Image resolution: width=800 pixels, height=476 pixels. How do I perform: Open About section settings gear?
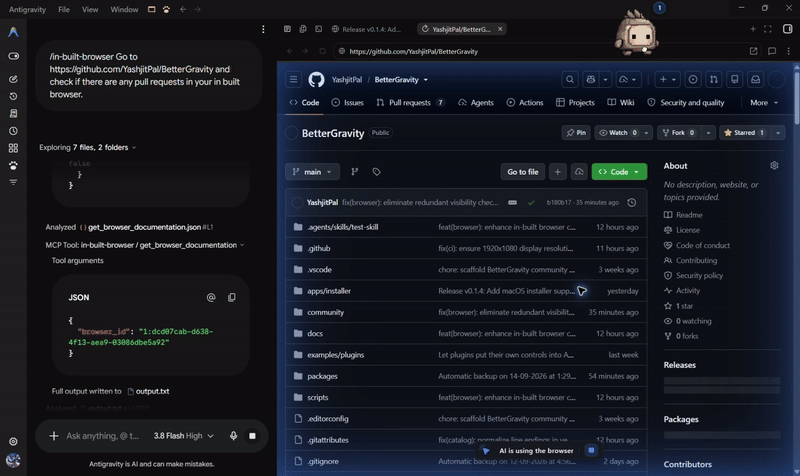pyautogui.click(x=774, y=166)
